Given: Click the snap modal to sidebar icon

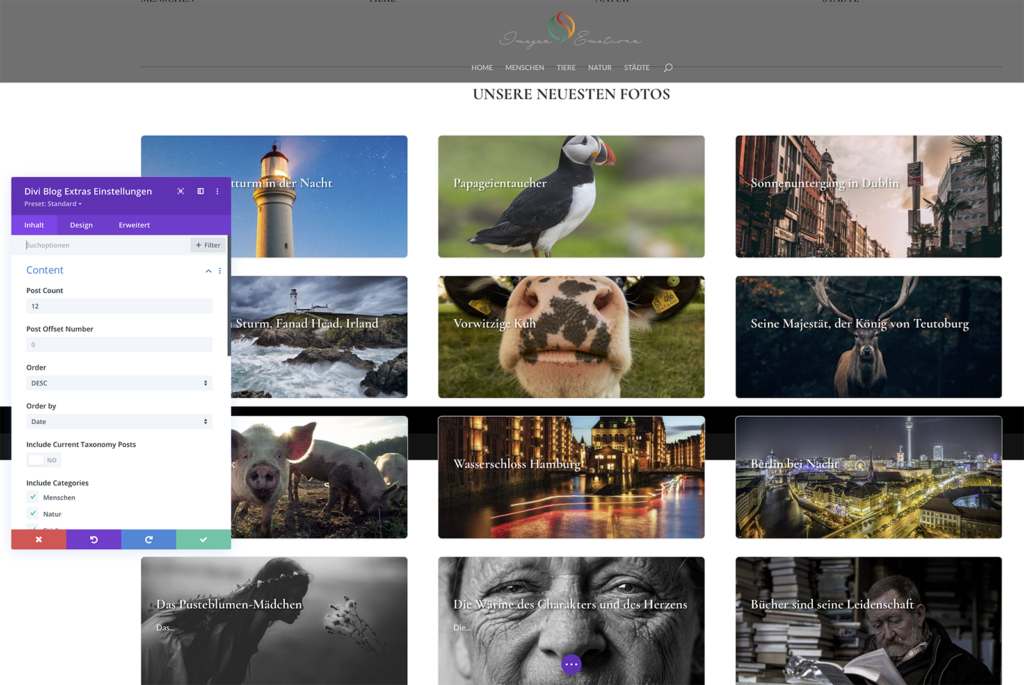Looking at the screenshot, I should (200, 191).
